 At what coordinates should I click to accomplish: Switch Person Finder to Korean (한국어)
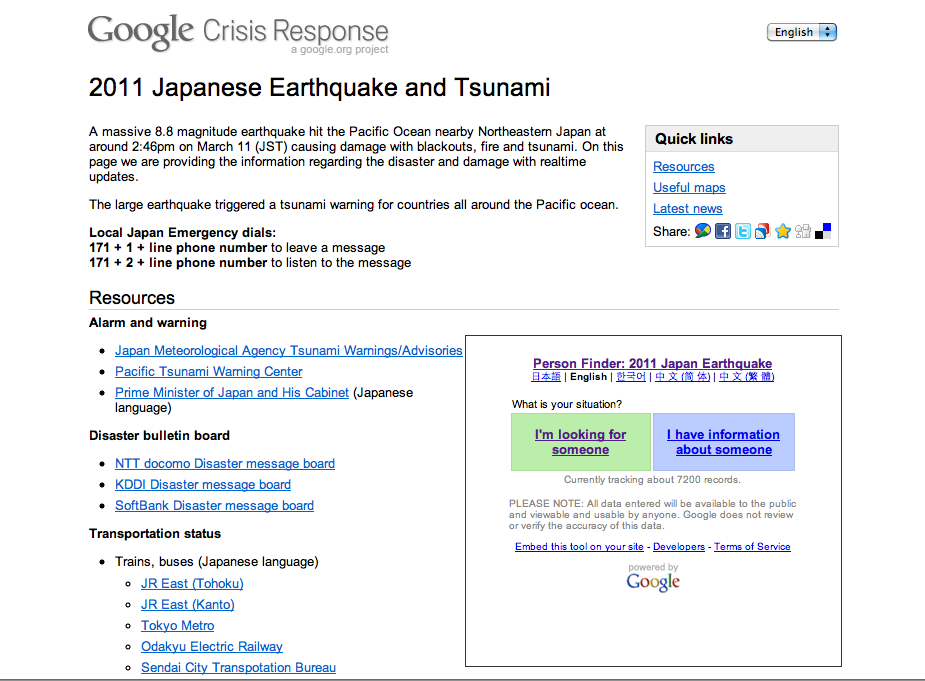631,376
